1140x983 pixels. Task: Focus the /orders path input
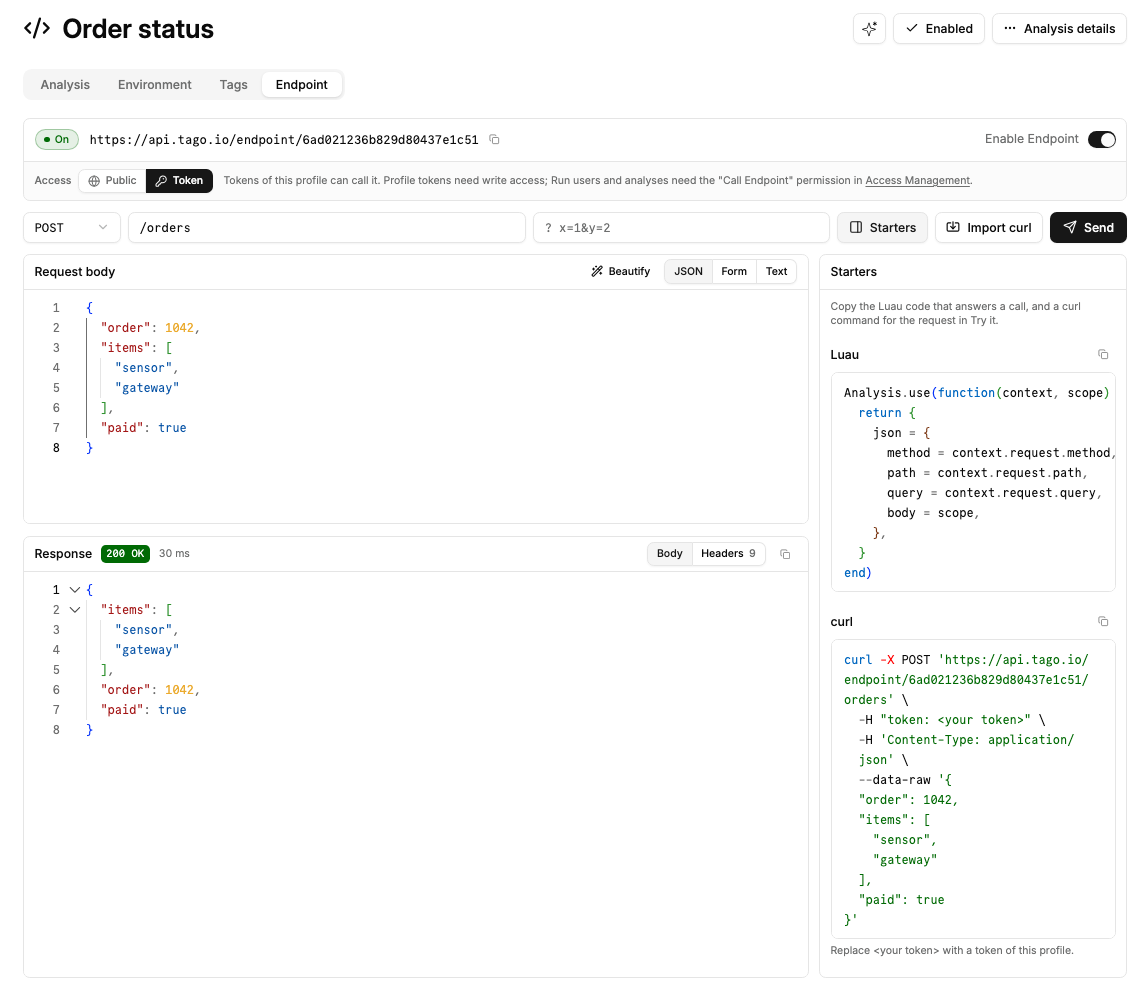coord(327,228)
